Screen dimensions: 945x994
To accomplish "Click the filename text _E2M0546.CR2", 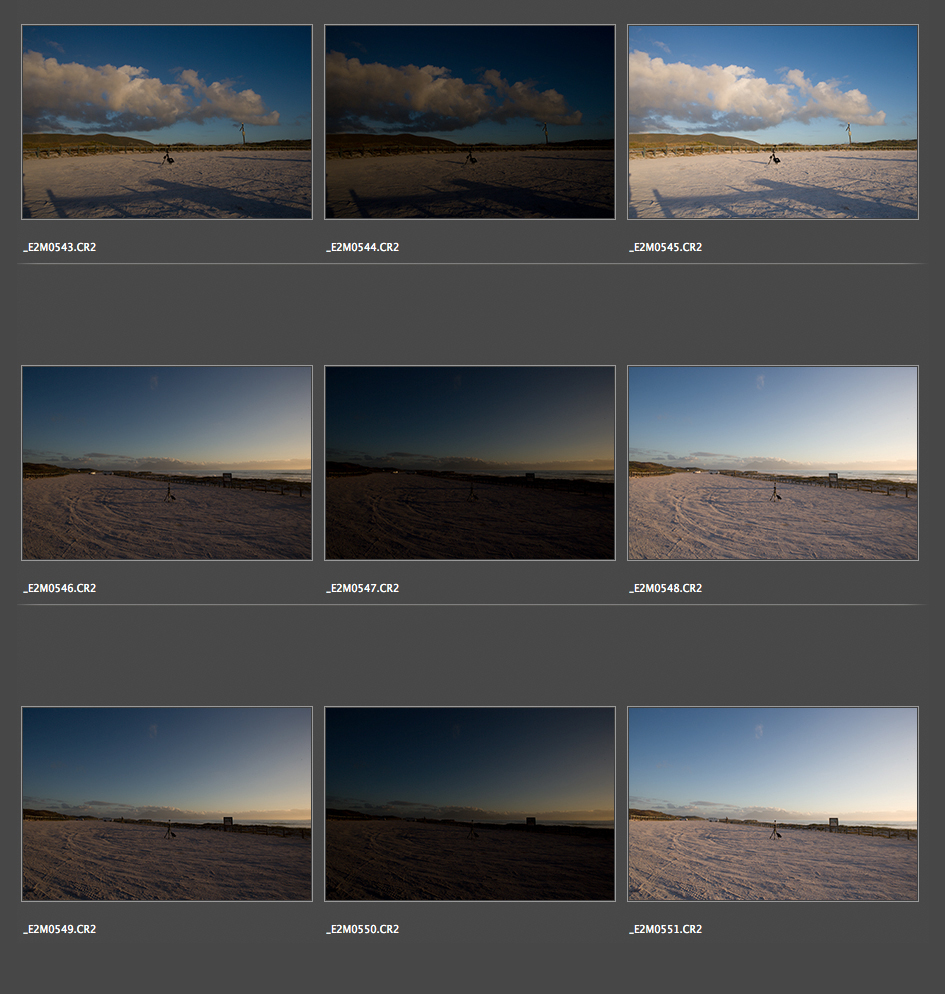I will [x=59, y=588].
